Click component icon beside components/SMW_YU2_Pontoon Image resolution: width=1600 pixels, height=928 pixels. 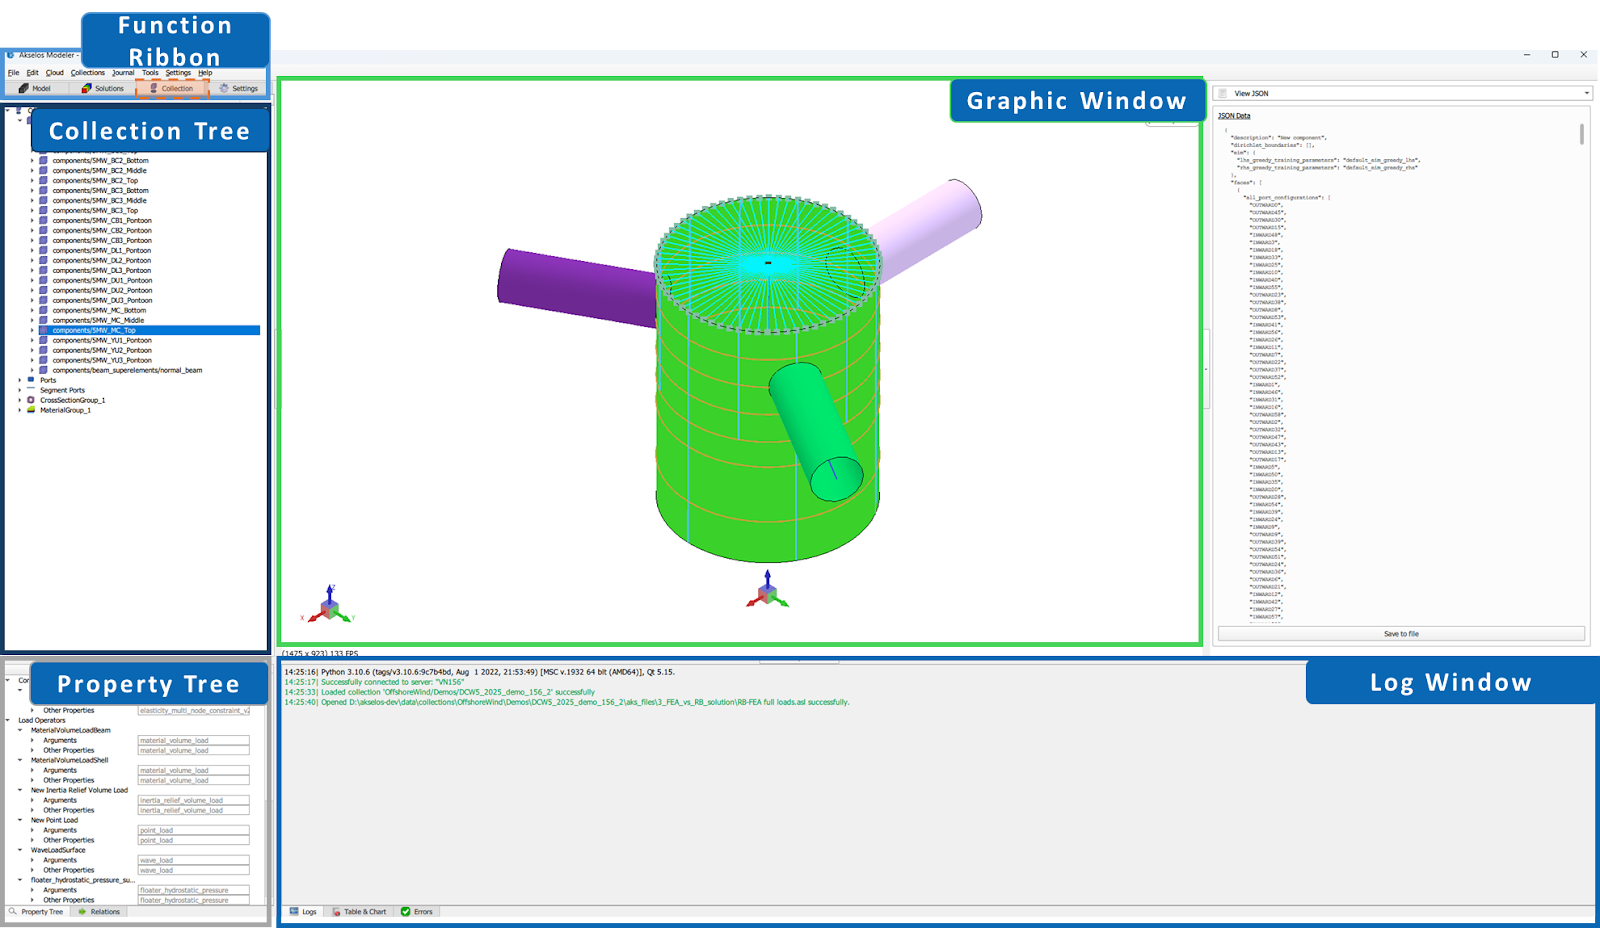(x=43, y=350)
